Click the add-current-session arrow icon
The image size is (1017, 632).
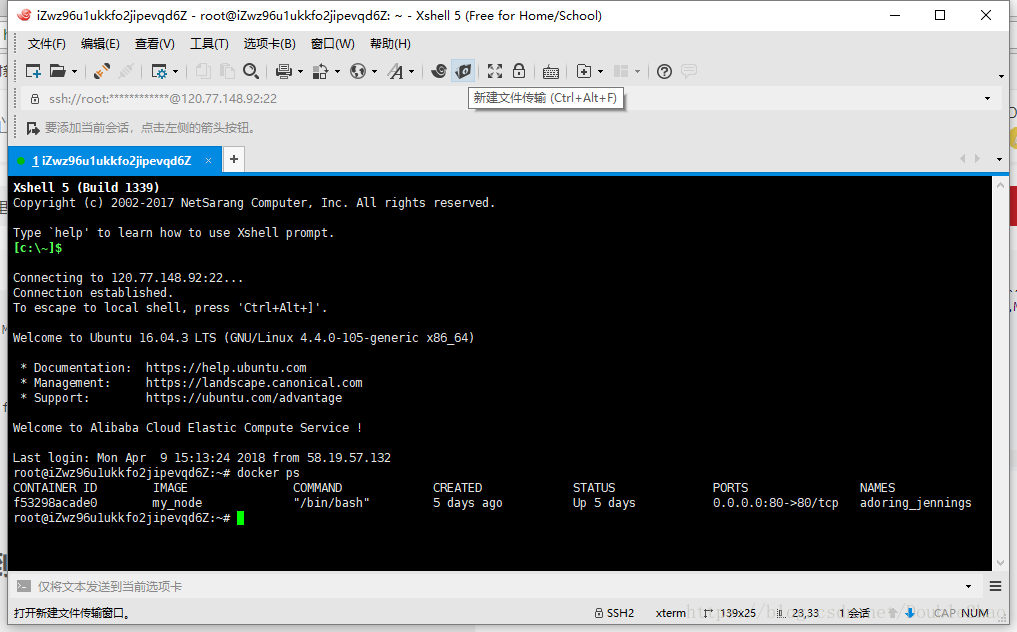32,128
